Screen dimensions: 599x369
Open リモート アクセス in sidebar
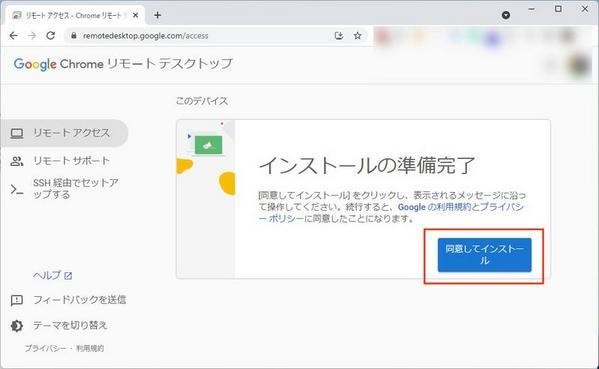(64, 133)
